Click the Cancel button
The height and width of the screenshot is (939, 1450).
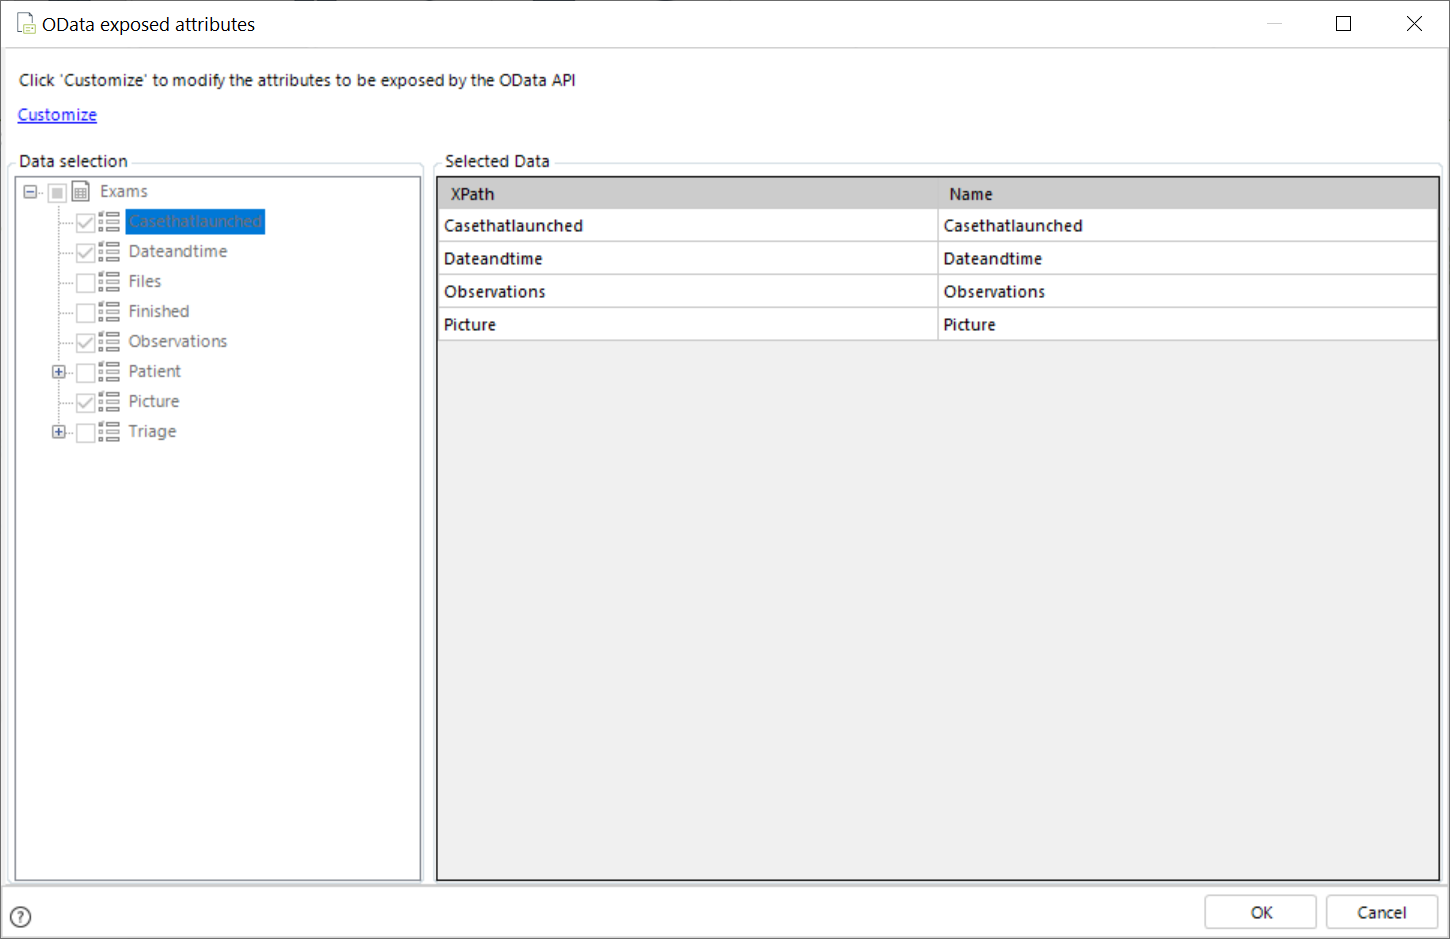pos(1381,912)
